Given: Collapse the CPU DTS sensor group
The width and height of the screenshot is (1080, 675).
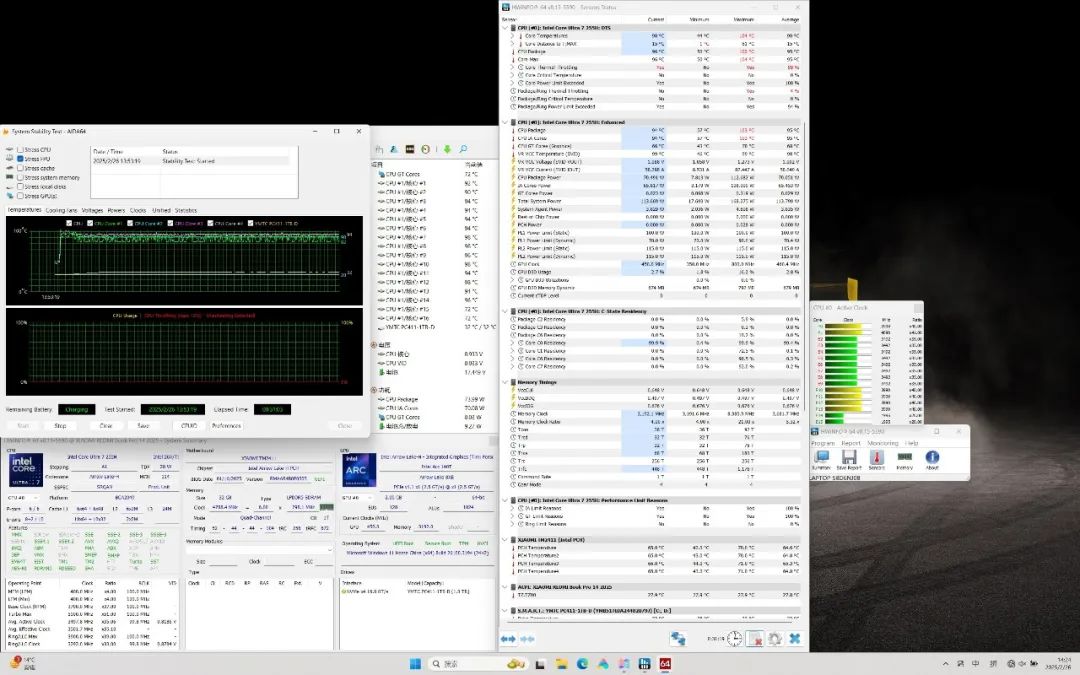Looking at the screenshot, I should click(x=506, y=28).
